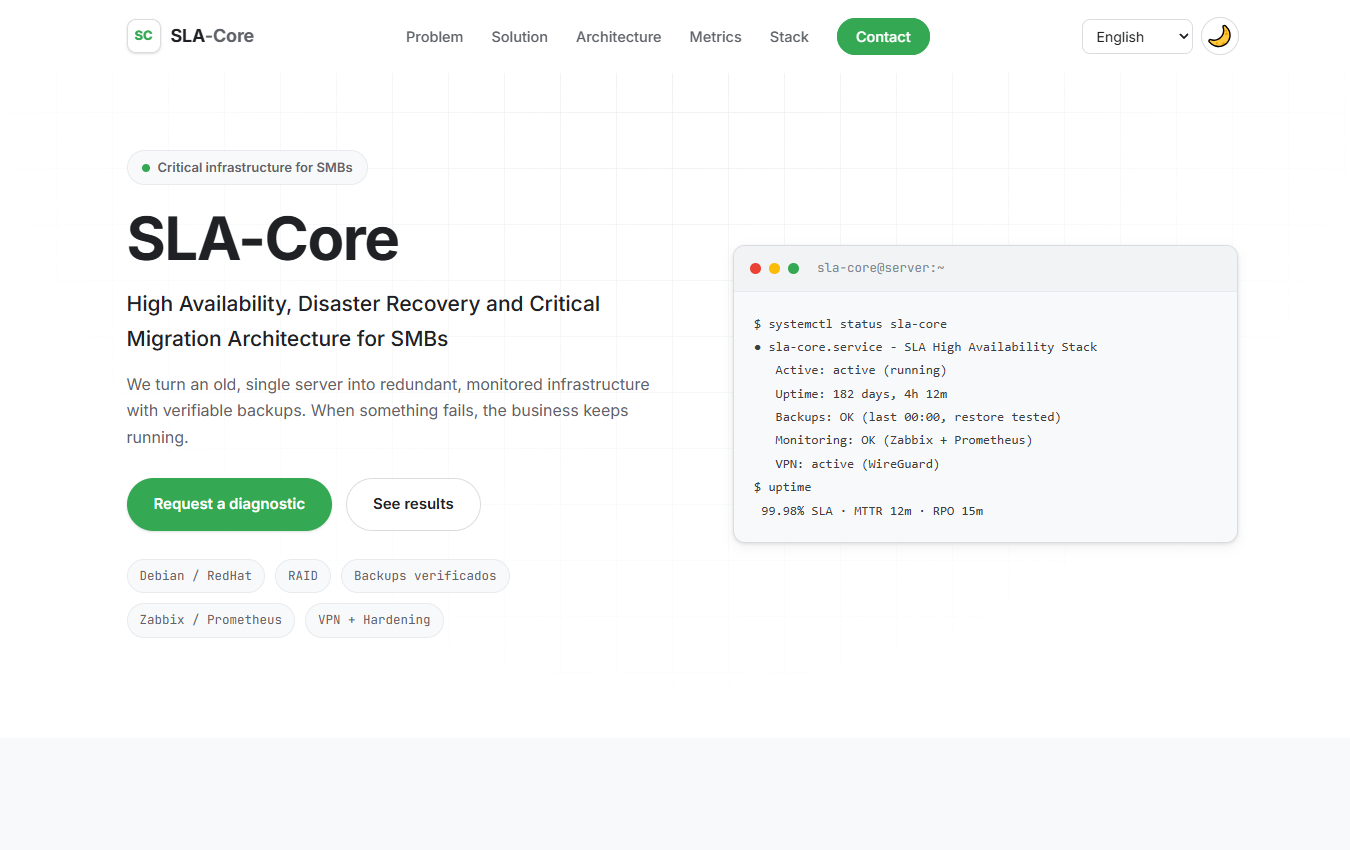Click the Uptime: 182 days line
The width and height of the screenshot is (1350, 850).
(861, 394)
